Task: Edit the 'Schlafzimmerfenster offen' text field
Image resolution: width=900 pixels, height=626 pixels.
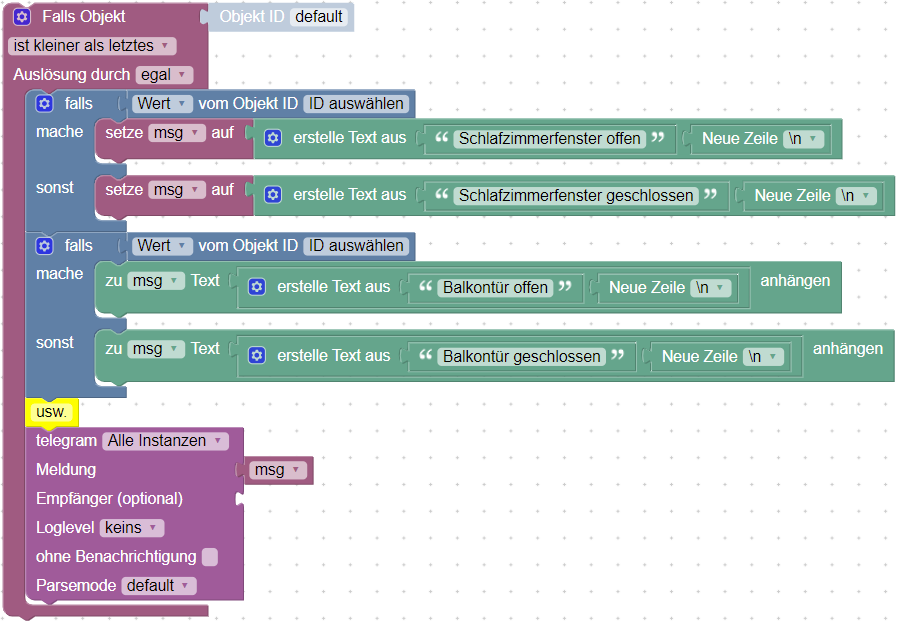Action: point(549,138)
